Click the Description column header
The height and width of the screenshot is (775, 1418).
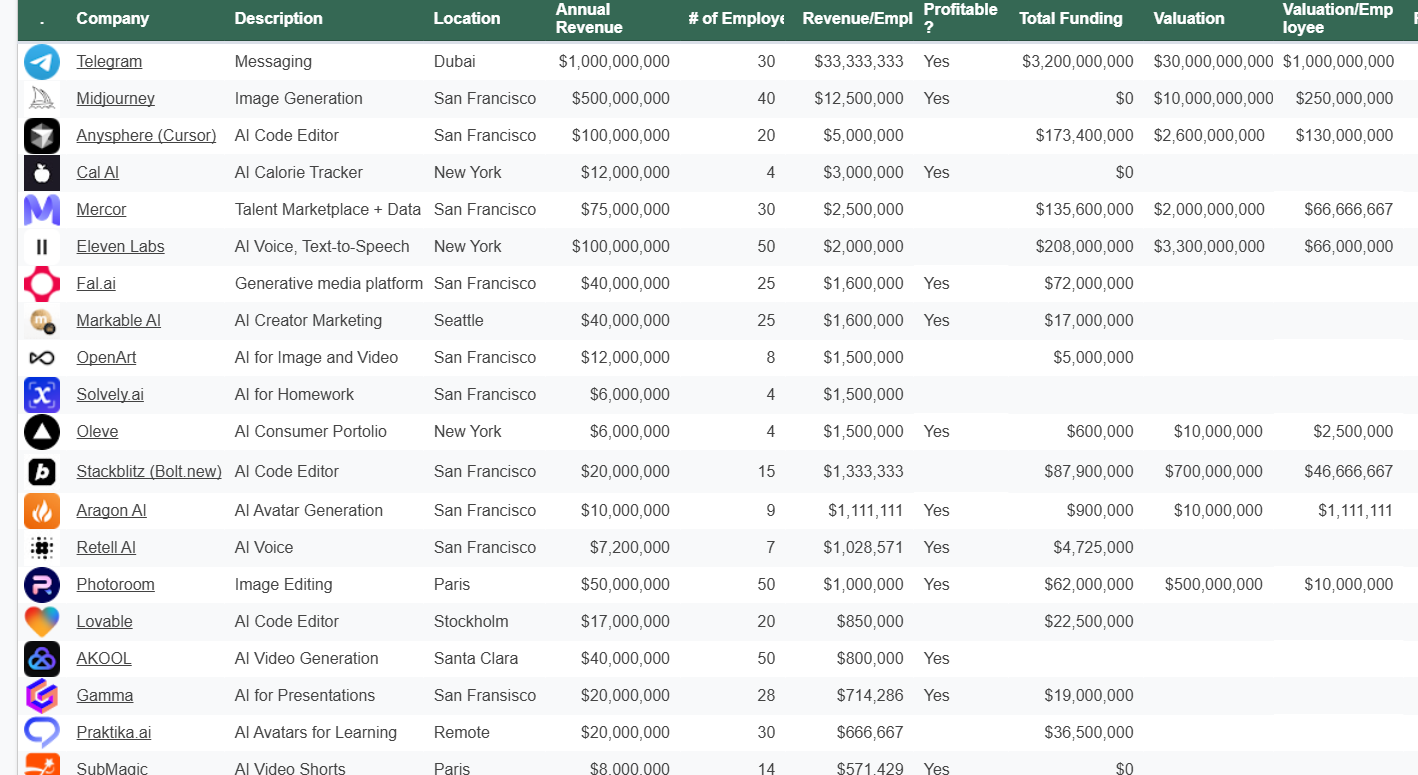pyautogui.click(x=279, y=18)
